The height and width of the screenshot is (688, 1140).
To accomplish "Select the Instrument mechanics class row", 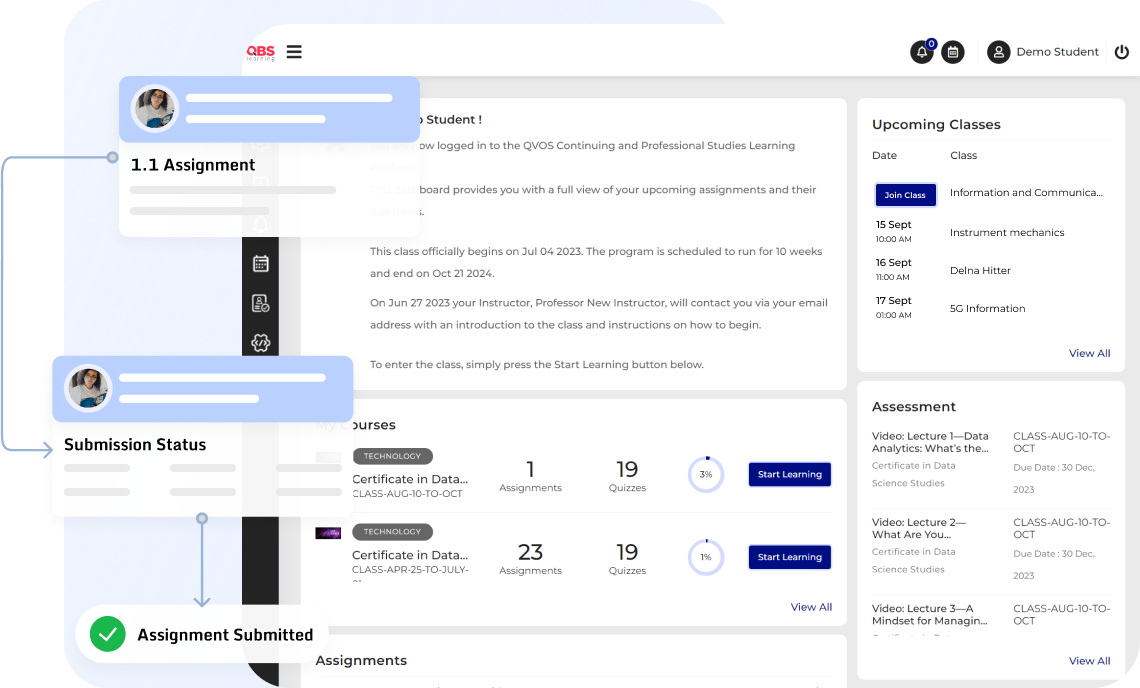I will pos(1006,232).
